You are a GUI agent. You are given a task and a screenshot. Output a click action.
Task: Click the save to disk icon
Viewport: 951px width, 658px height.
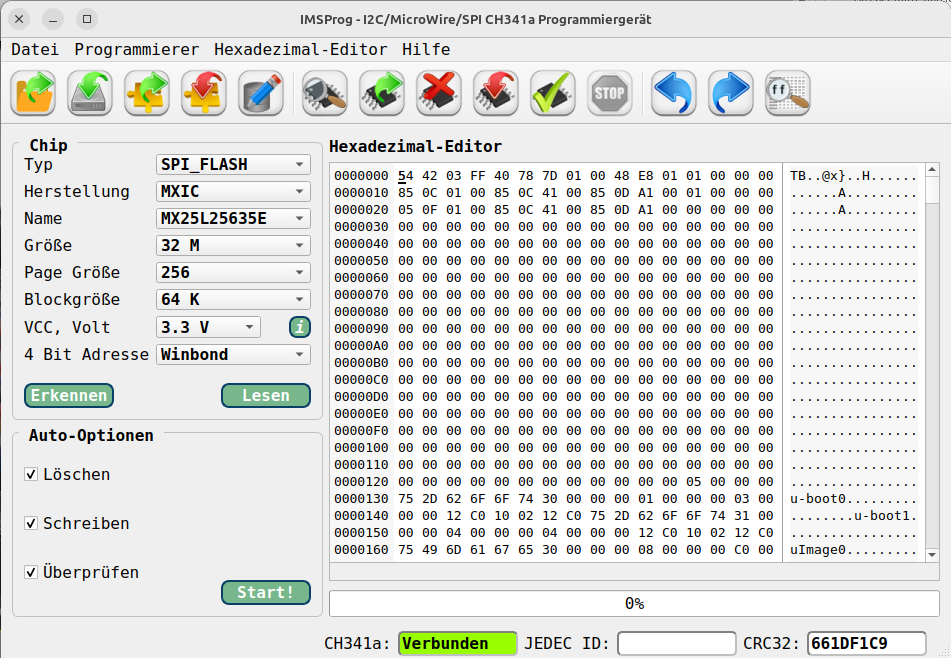click(90, 93)
